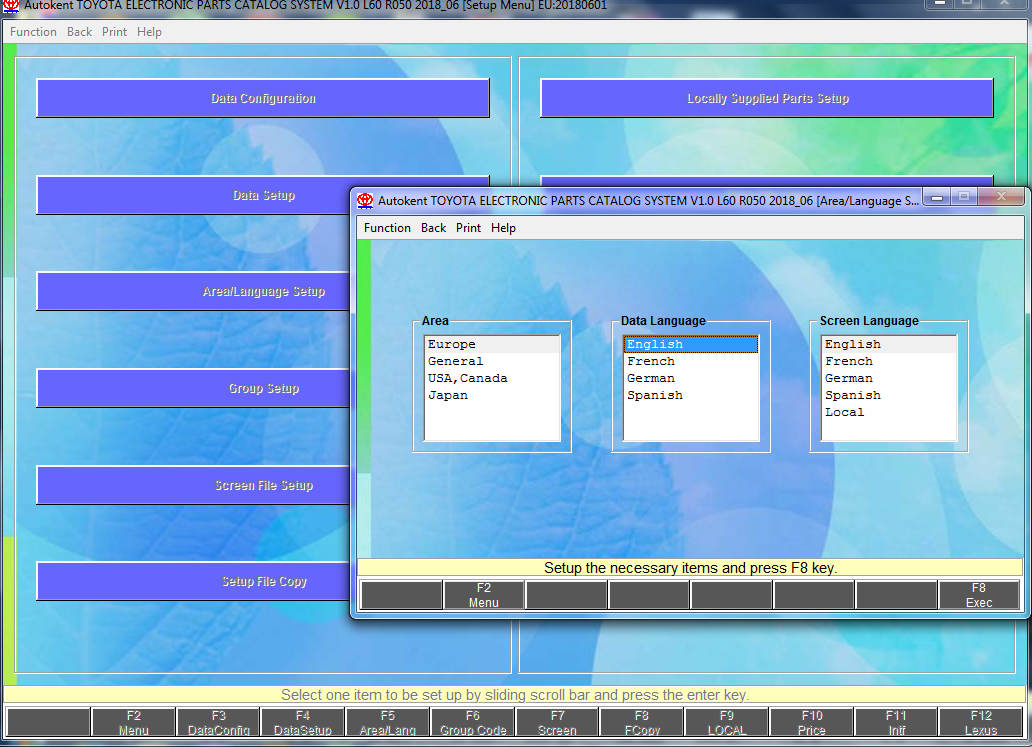Open the Help menu in the dialog
Screen dimensions: 1032x747
click(x=503, y=228)
